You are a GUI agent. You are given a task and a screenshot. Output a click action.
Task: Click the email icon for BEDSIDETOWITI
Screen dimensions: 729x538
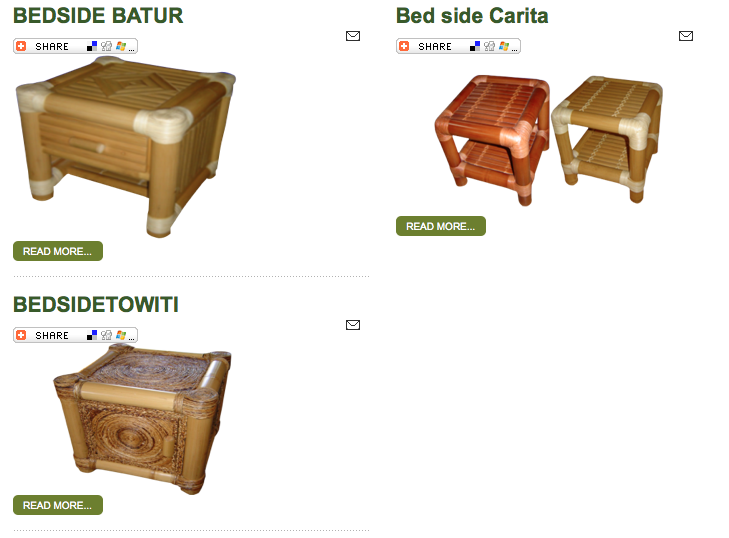coord(353,325)
